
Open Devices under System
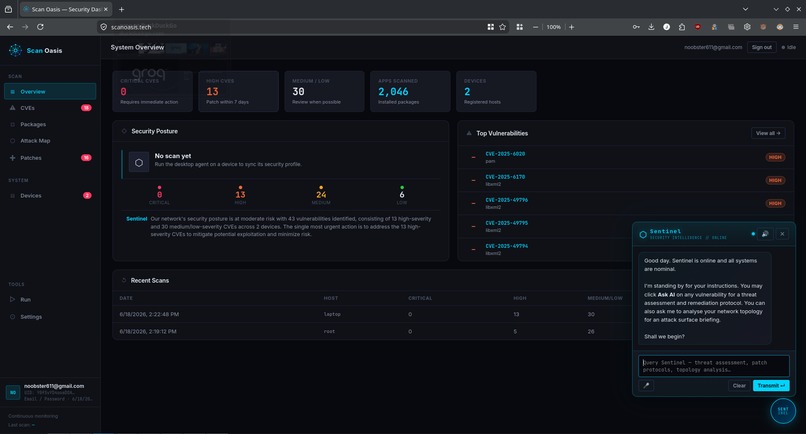pyautogui.click(x=50, y=195)
